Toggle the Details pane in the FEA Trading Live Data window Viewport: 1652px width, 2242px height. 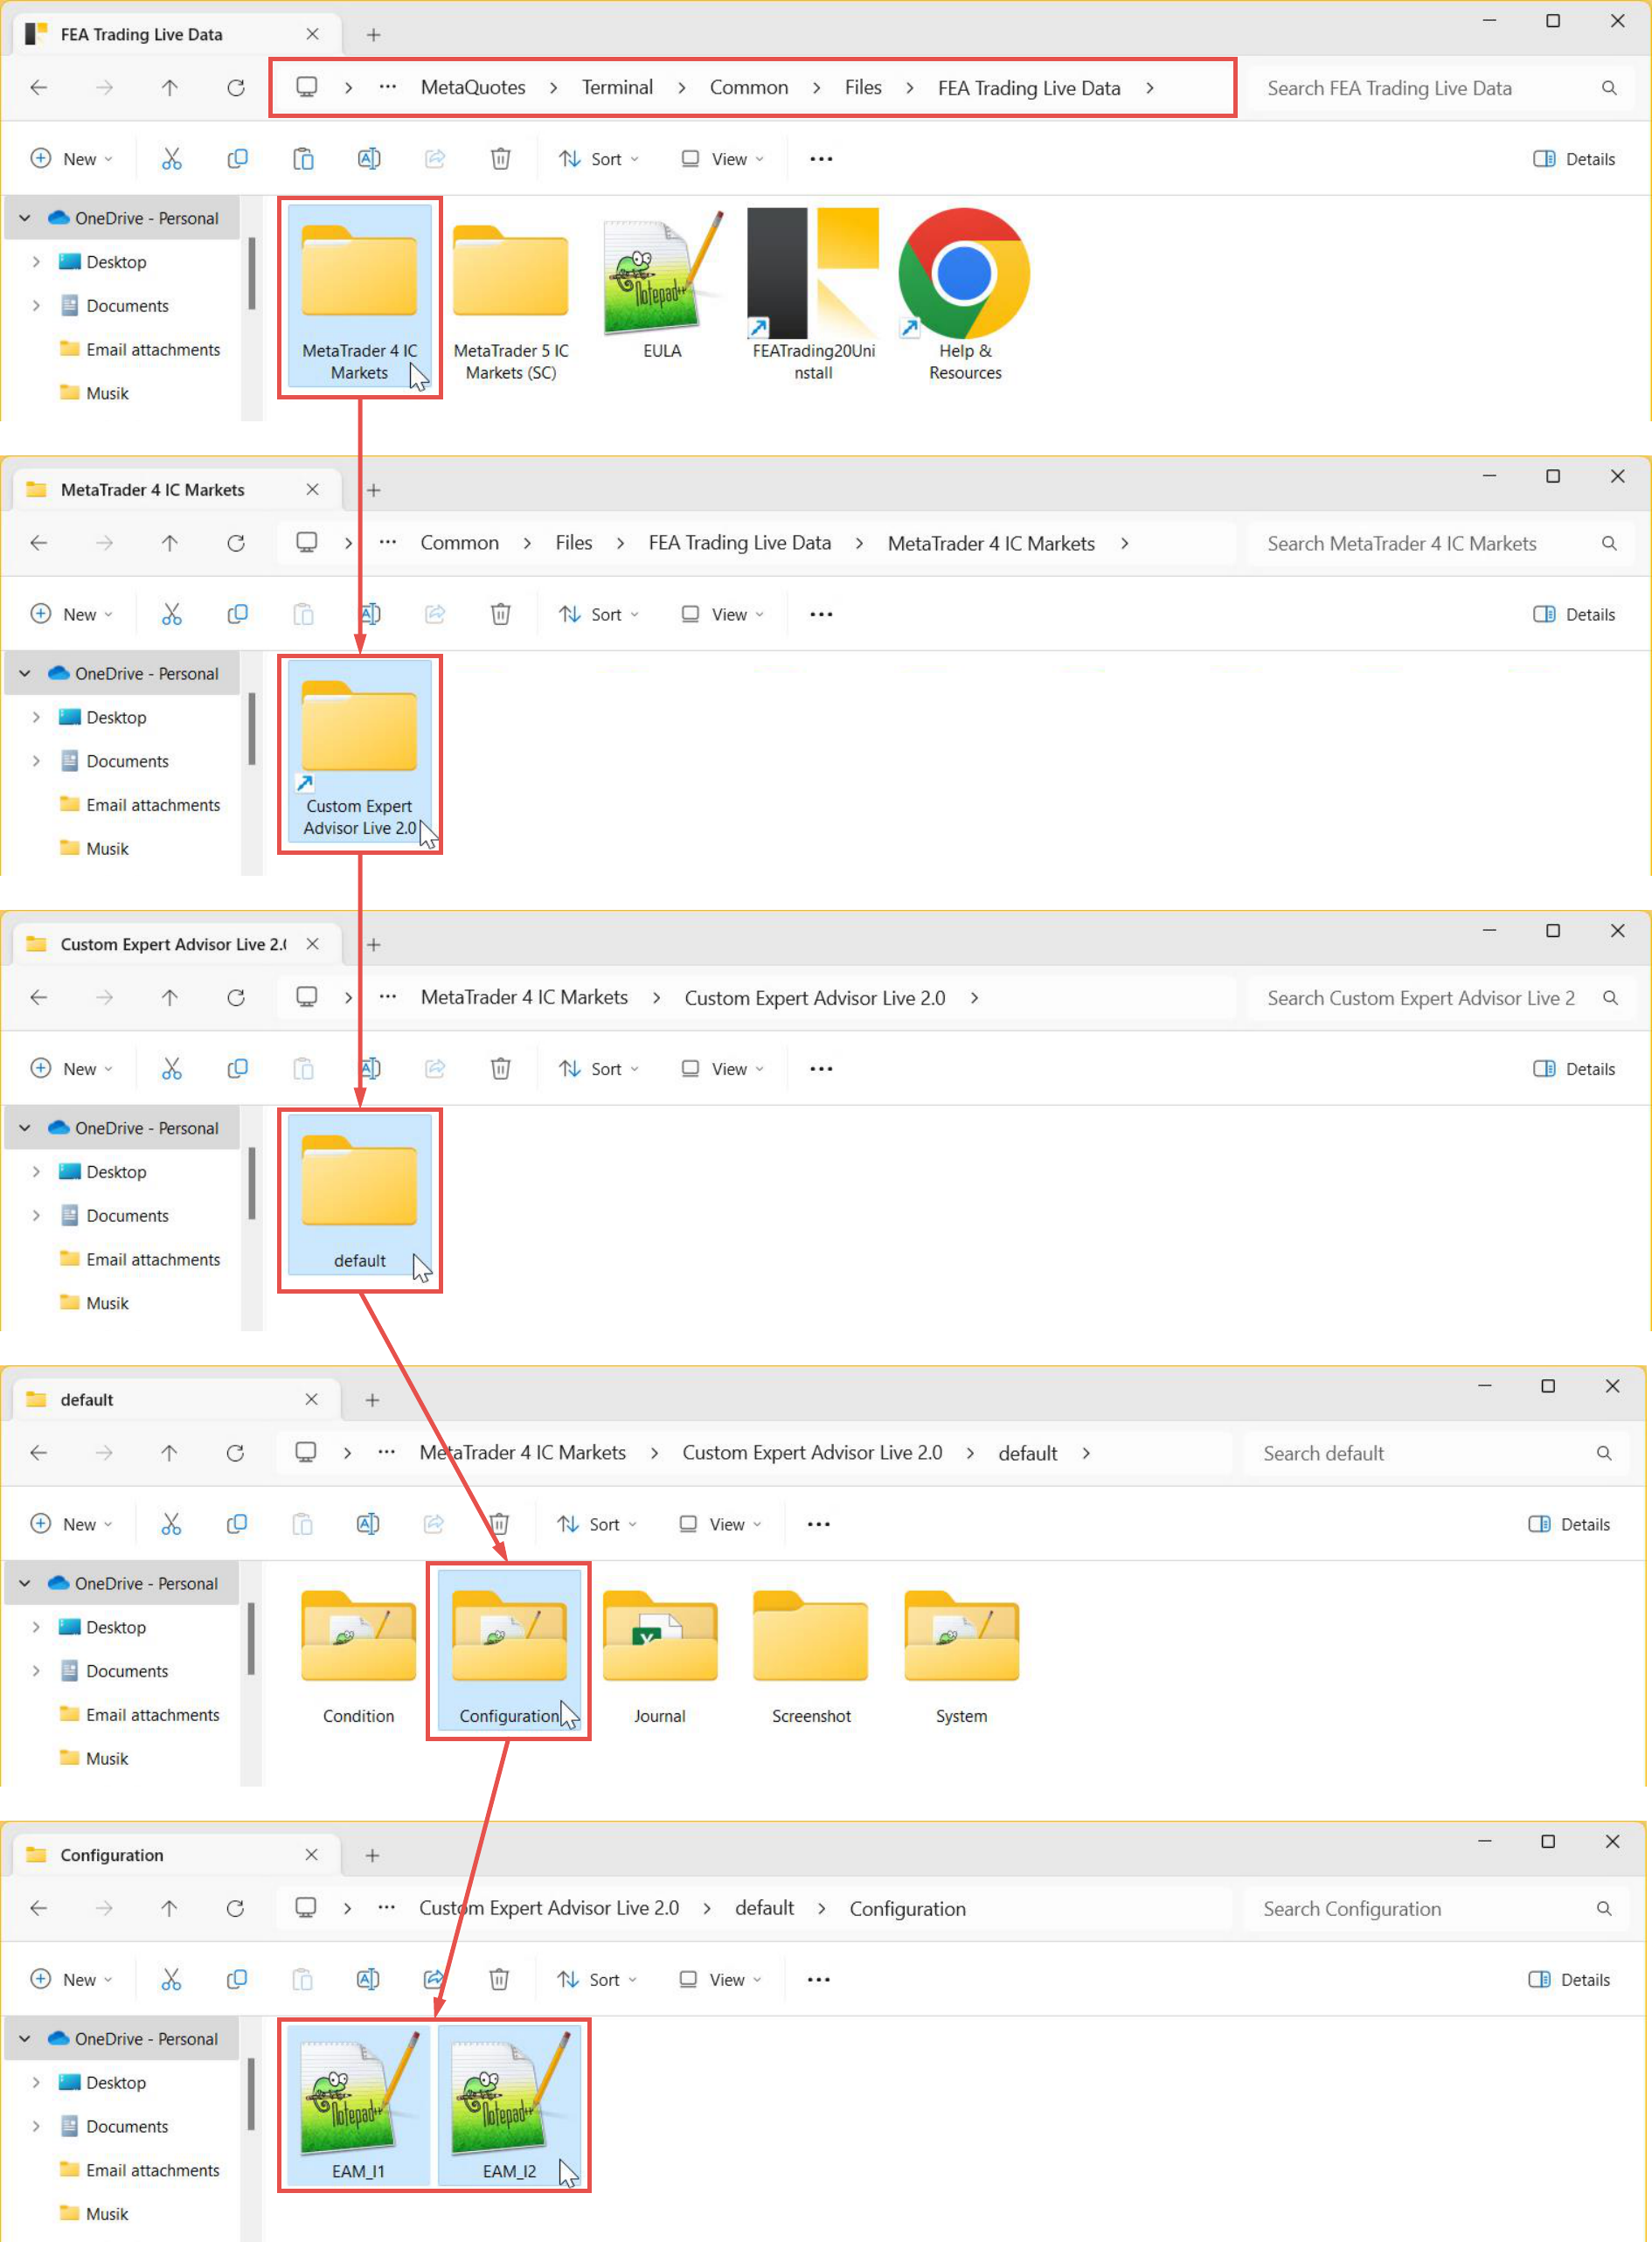click(x=1574, y=159)
